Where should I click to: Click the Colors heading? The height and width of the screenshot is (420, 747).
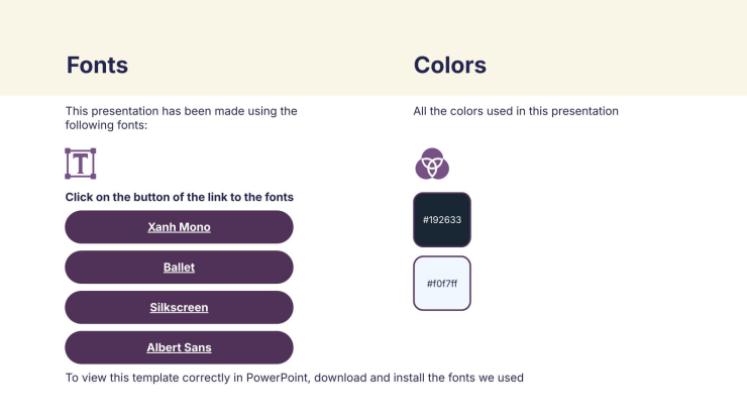point(450,65)
